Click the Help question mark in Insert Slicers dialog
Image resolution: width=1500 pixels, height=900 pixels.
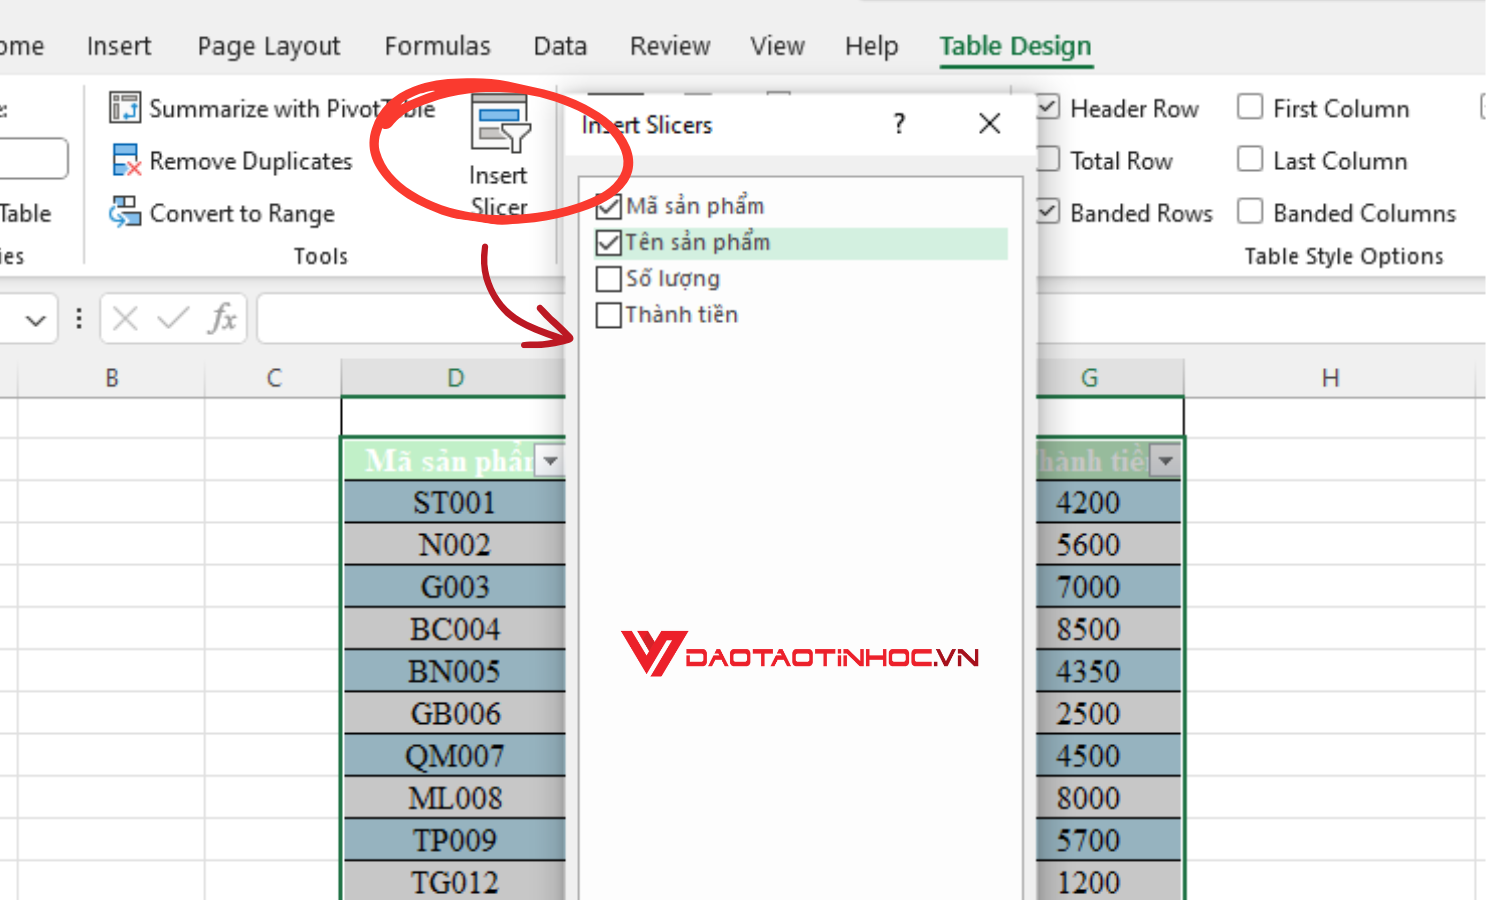(x=898, y=123)
